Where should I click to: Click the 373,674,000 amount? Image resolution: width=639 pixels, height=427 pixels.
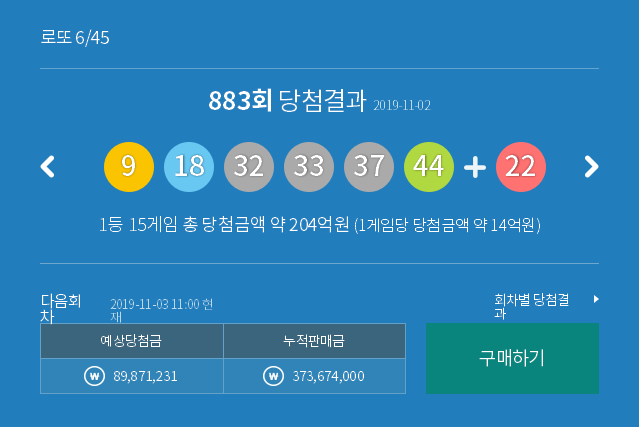coord(328,376)
